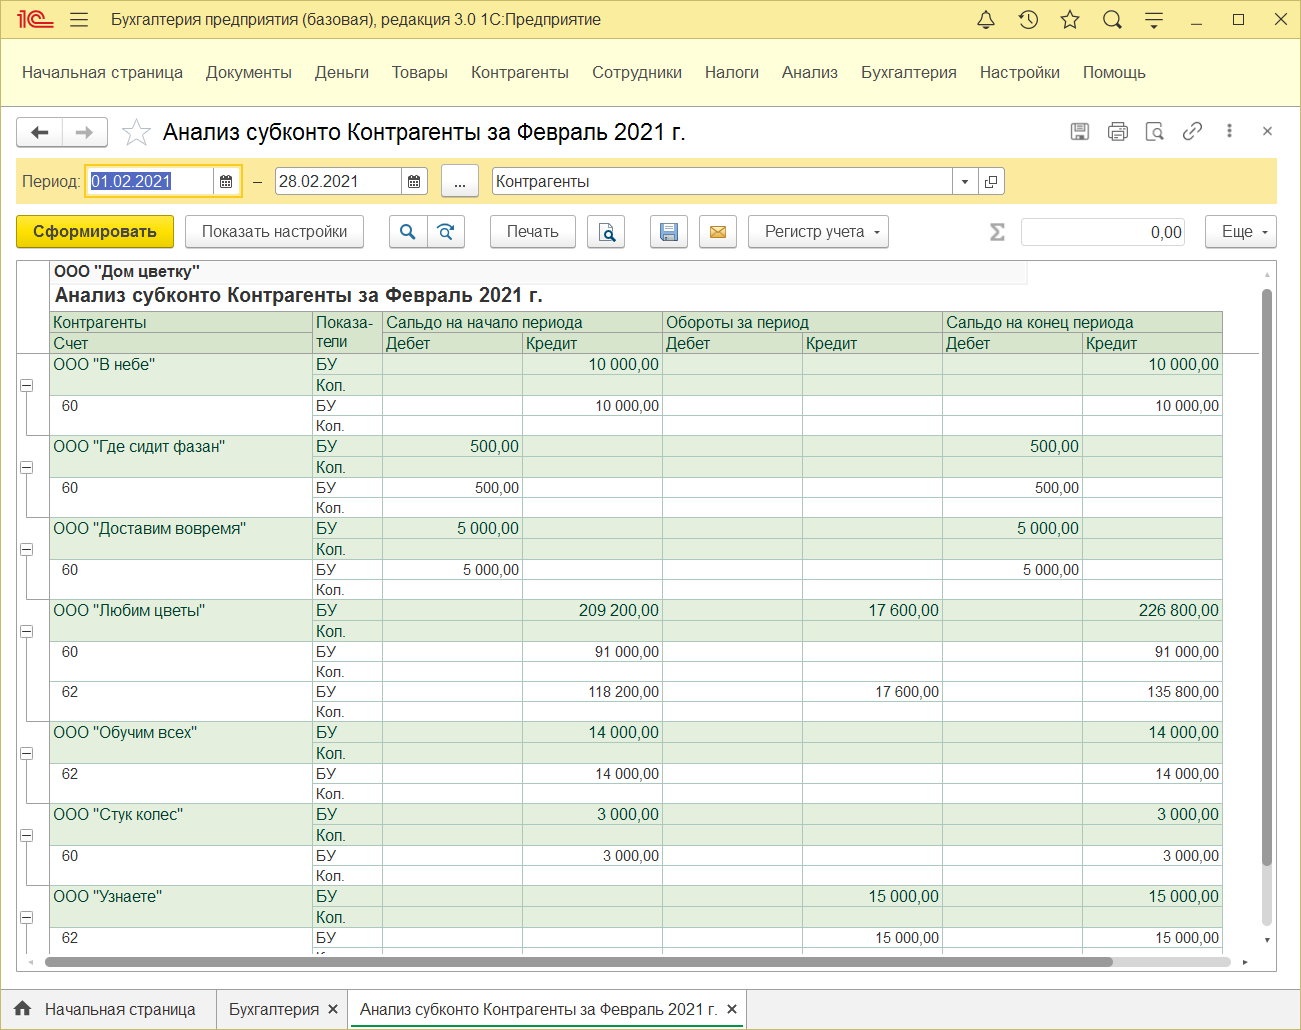
Task: Open Бухгалтерия menu section
Action: point(909,72)
